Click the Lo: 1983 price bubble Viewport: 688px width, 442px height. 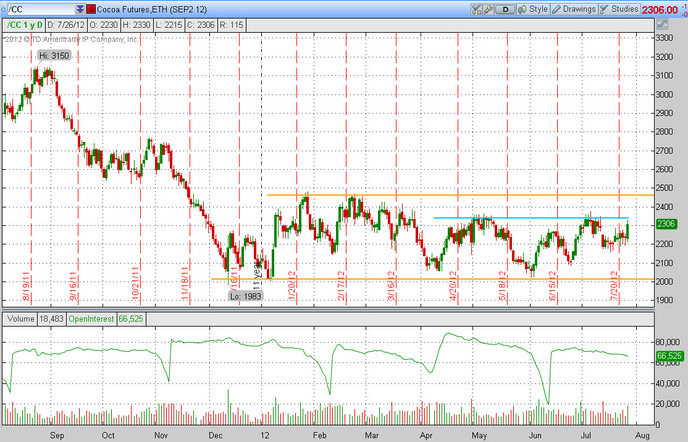click(x=246, y=296)
